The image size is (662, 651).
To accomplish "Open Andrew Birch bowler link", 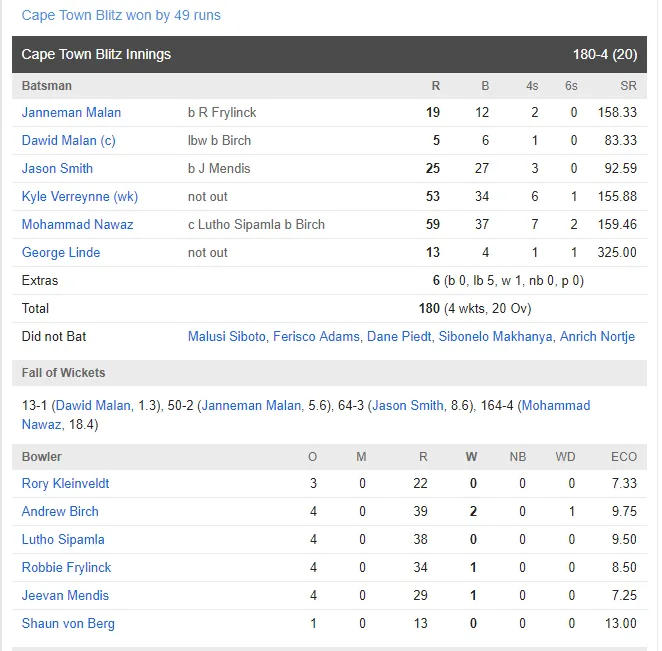I will 60,511.
